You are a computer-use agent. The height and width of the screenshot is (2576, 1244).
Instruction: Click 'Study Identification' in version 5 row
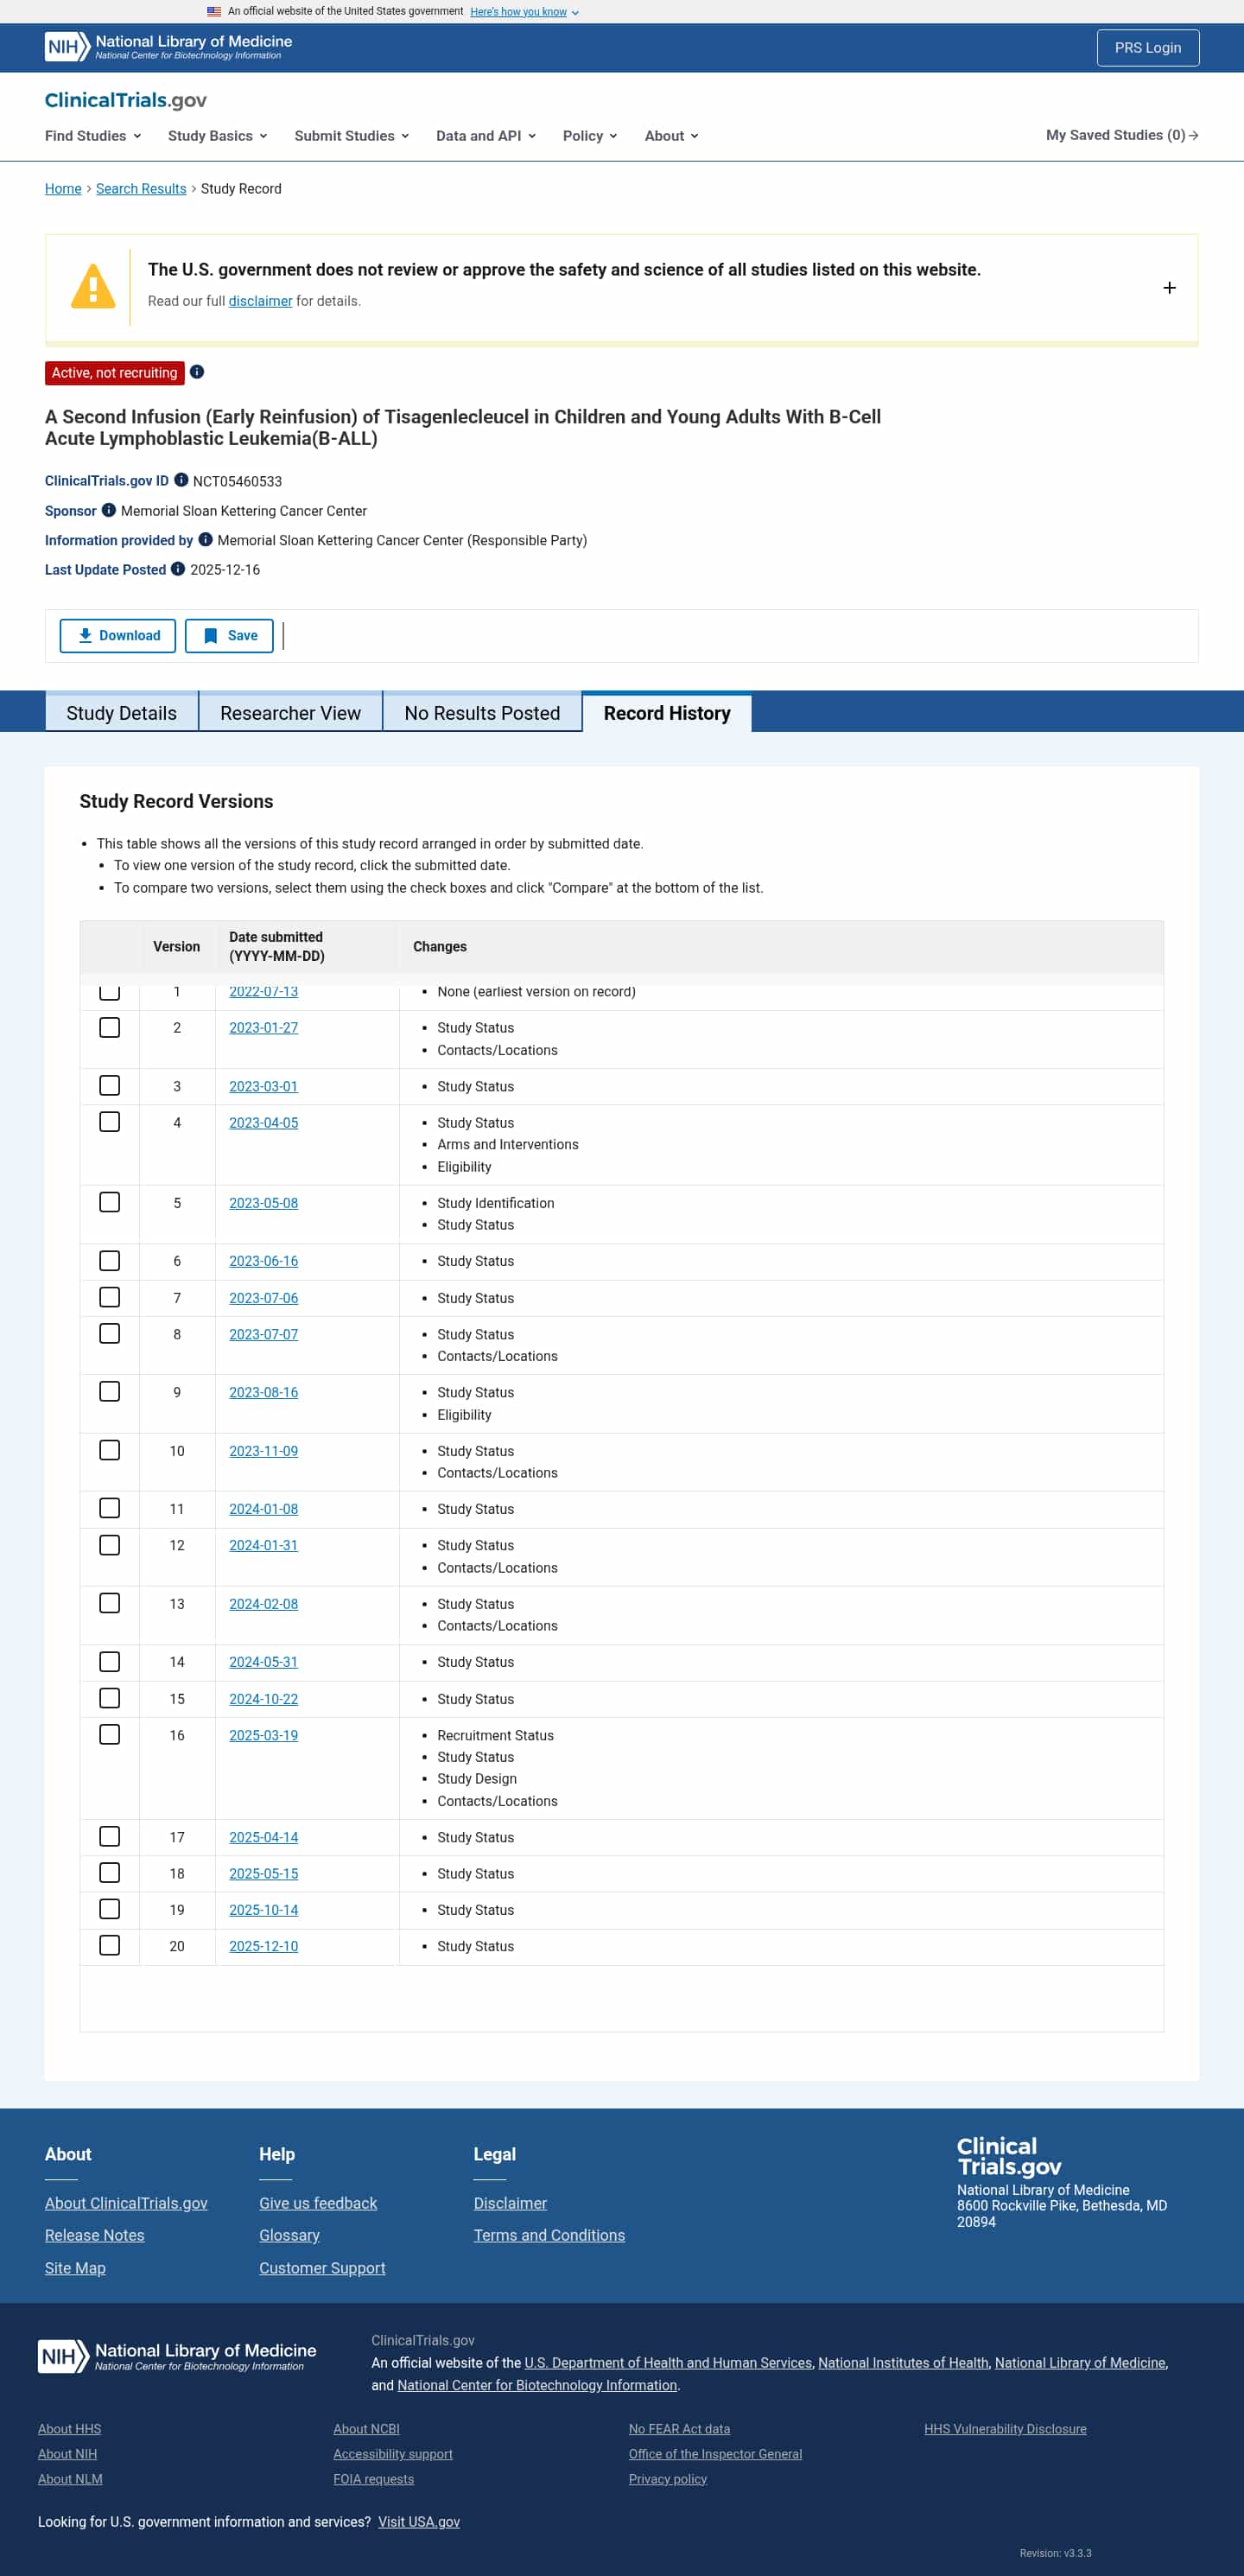496,1203
